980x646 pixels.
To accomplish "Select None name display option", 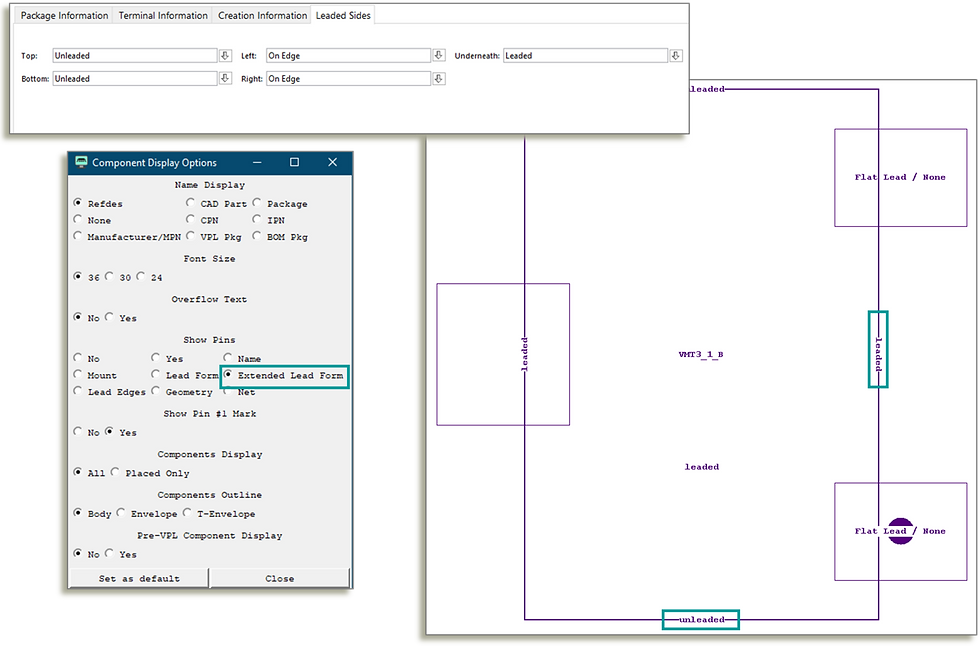I will (x=78, y=219).
